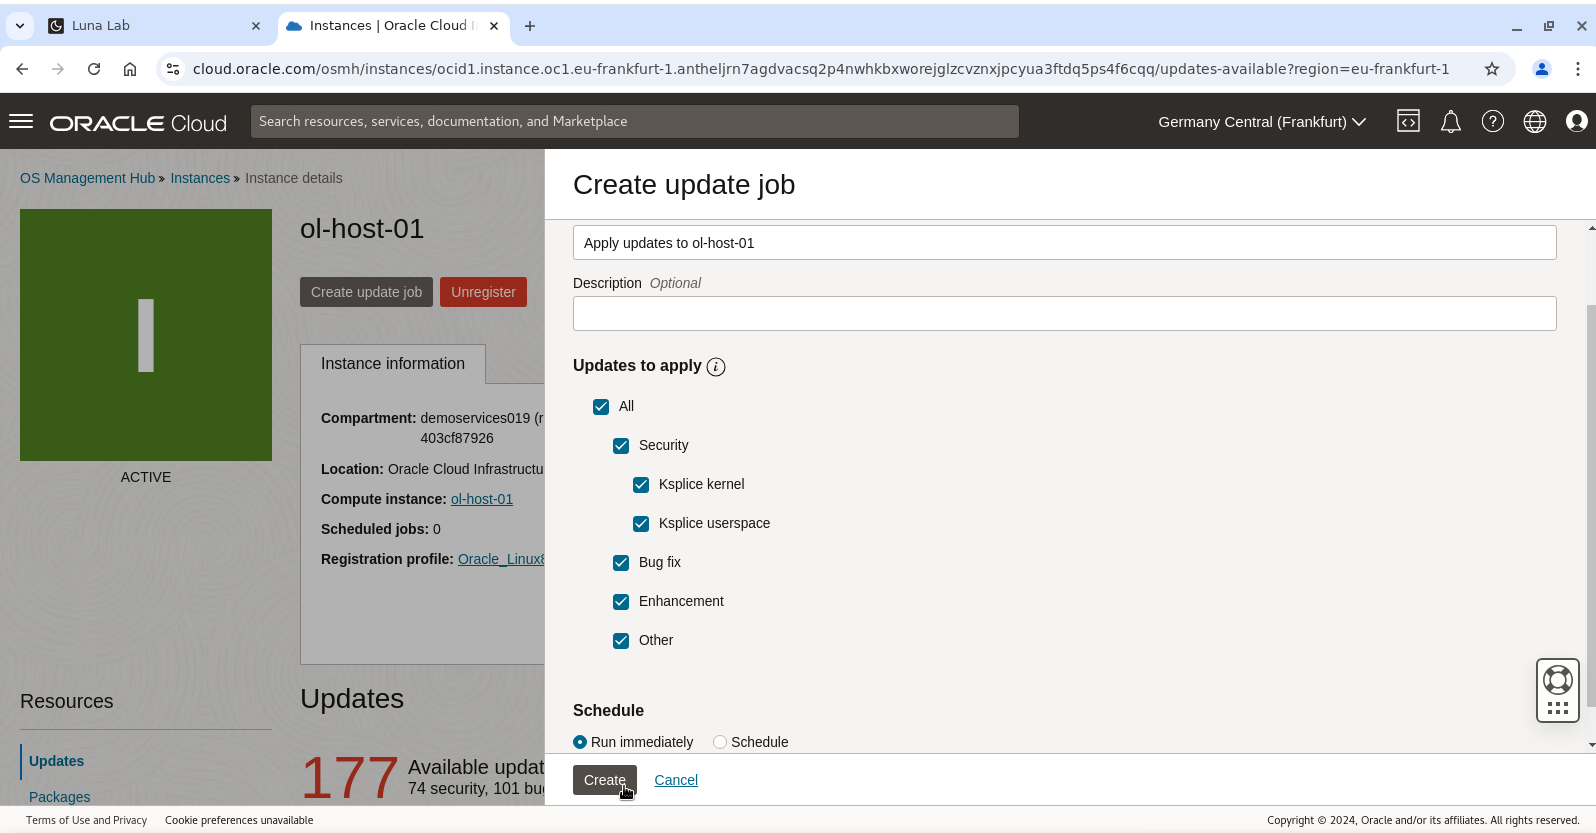Close the Luna Lab tab
Screen dimensions: 1596x833
pos(256,26)
